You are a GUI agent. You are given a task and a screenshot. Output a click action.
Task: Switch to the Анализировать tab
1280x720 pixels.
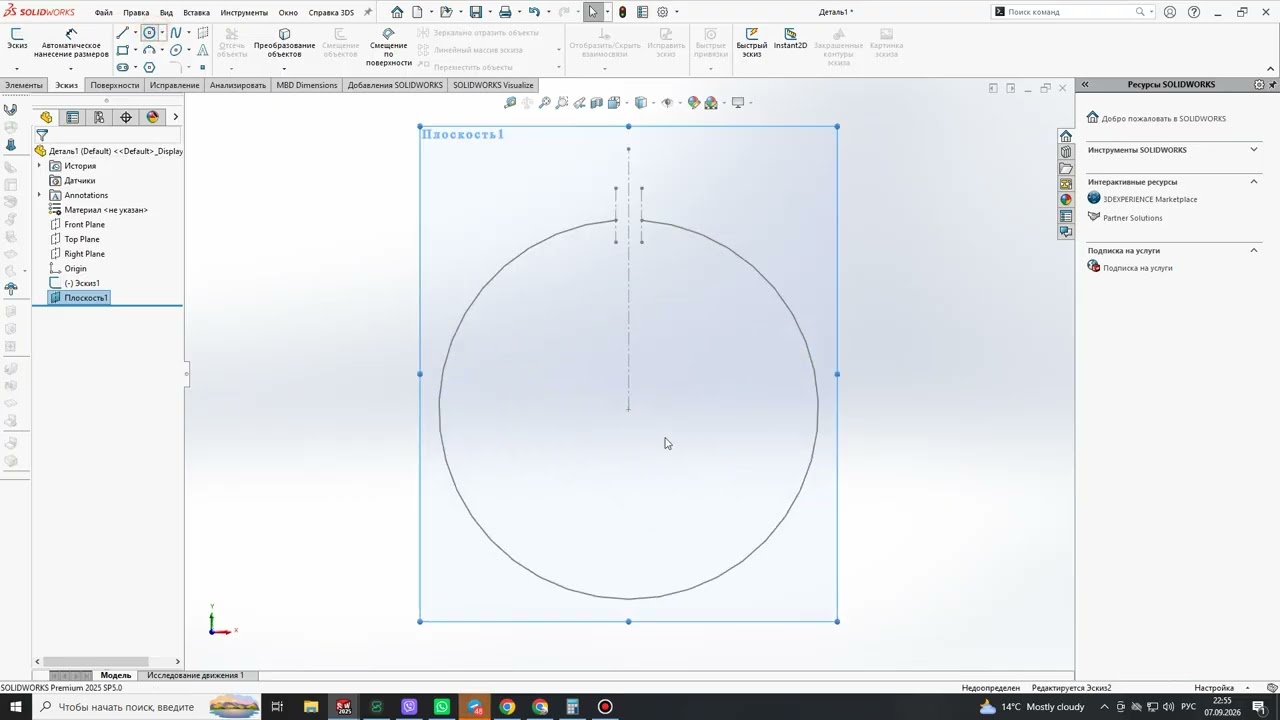click(x=238, y=85)
